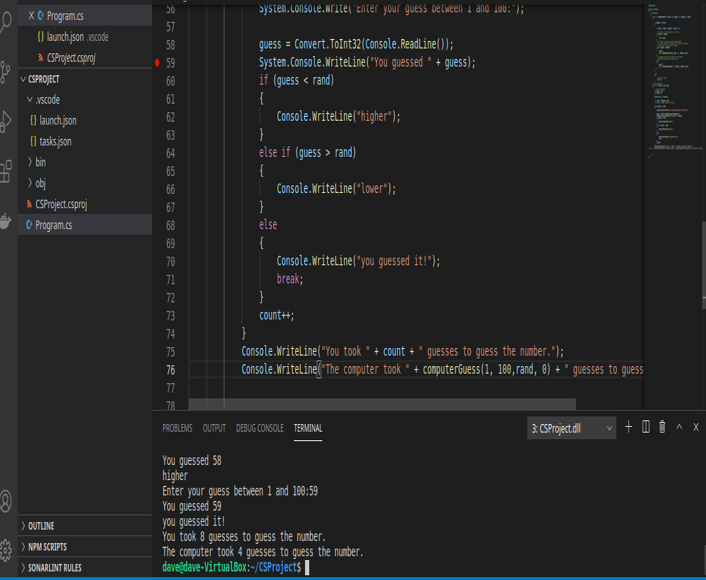
Task: Expand the OUTLINE section
Action: tap(41, 526)
